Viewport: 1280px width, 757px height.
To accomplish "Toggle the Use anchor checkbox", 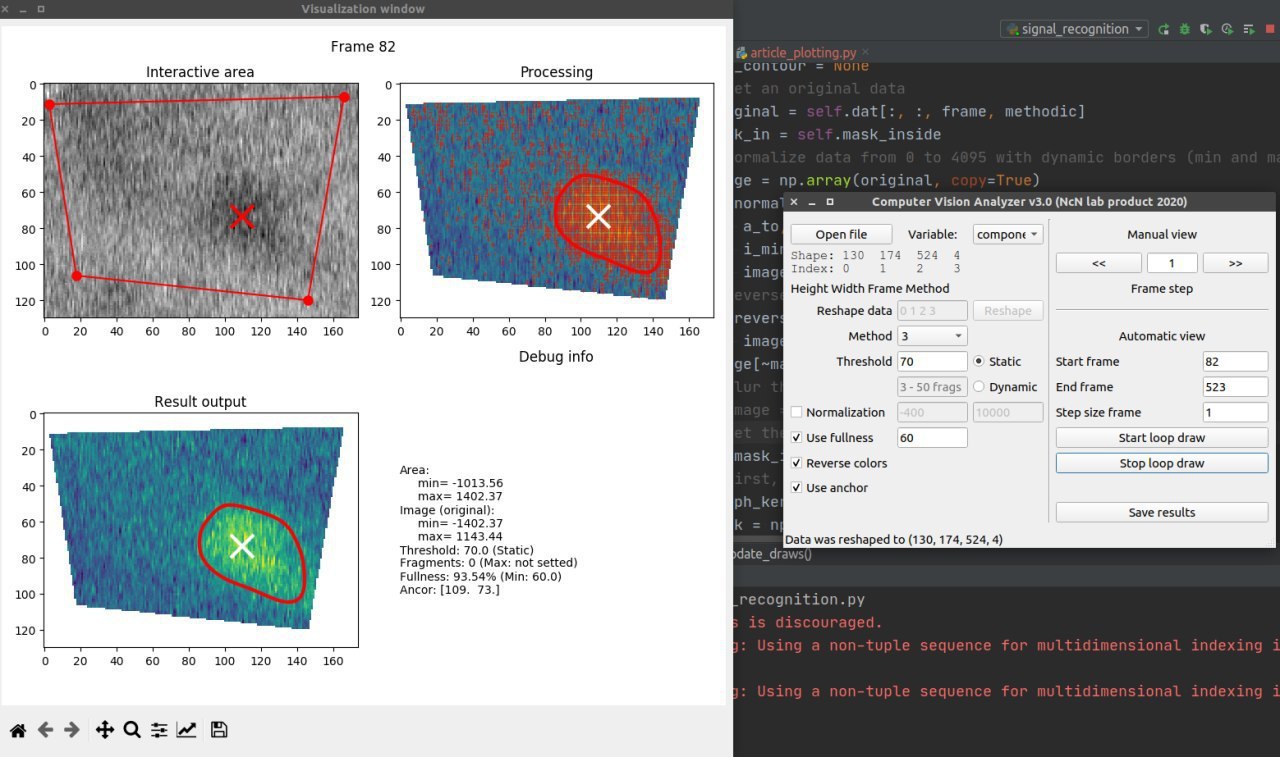I will (x=797, y=488).
